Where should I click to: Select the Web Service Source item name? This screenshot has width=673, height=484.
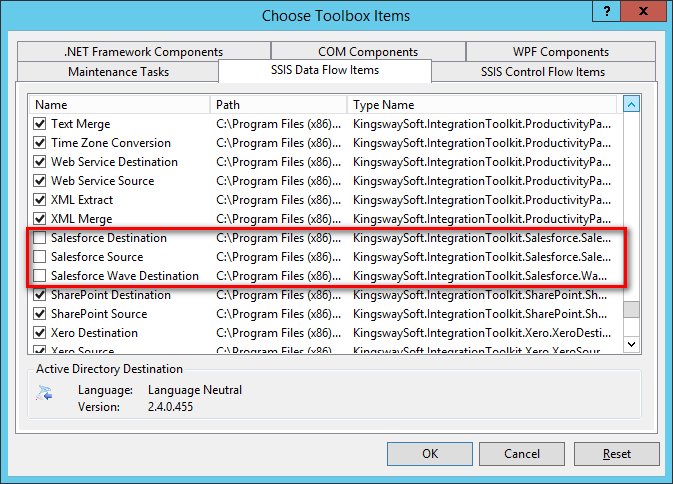tap(103, 181)
